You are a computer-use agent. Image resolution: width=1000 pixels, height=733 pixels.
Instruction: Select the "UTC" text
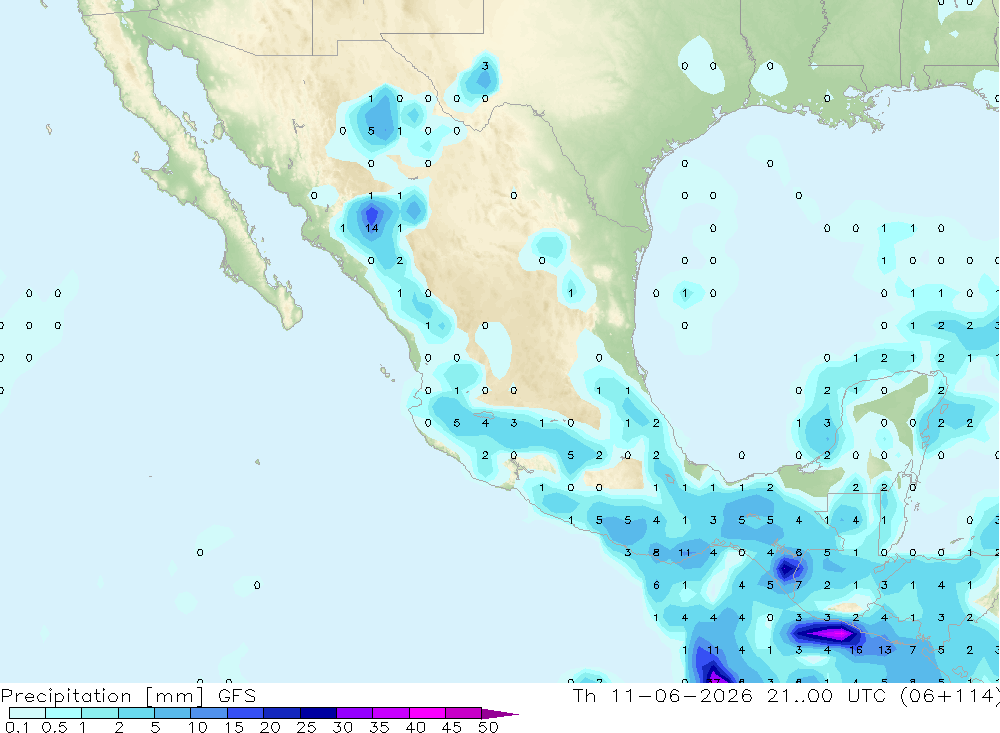pyautogui.click(x=868, y=695)
